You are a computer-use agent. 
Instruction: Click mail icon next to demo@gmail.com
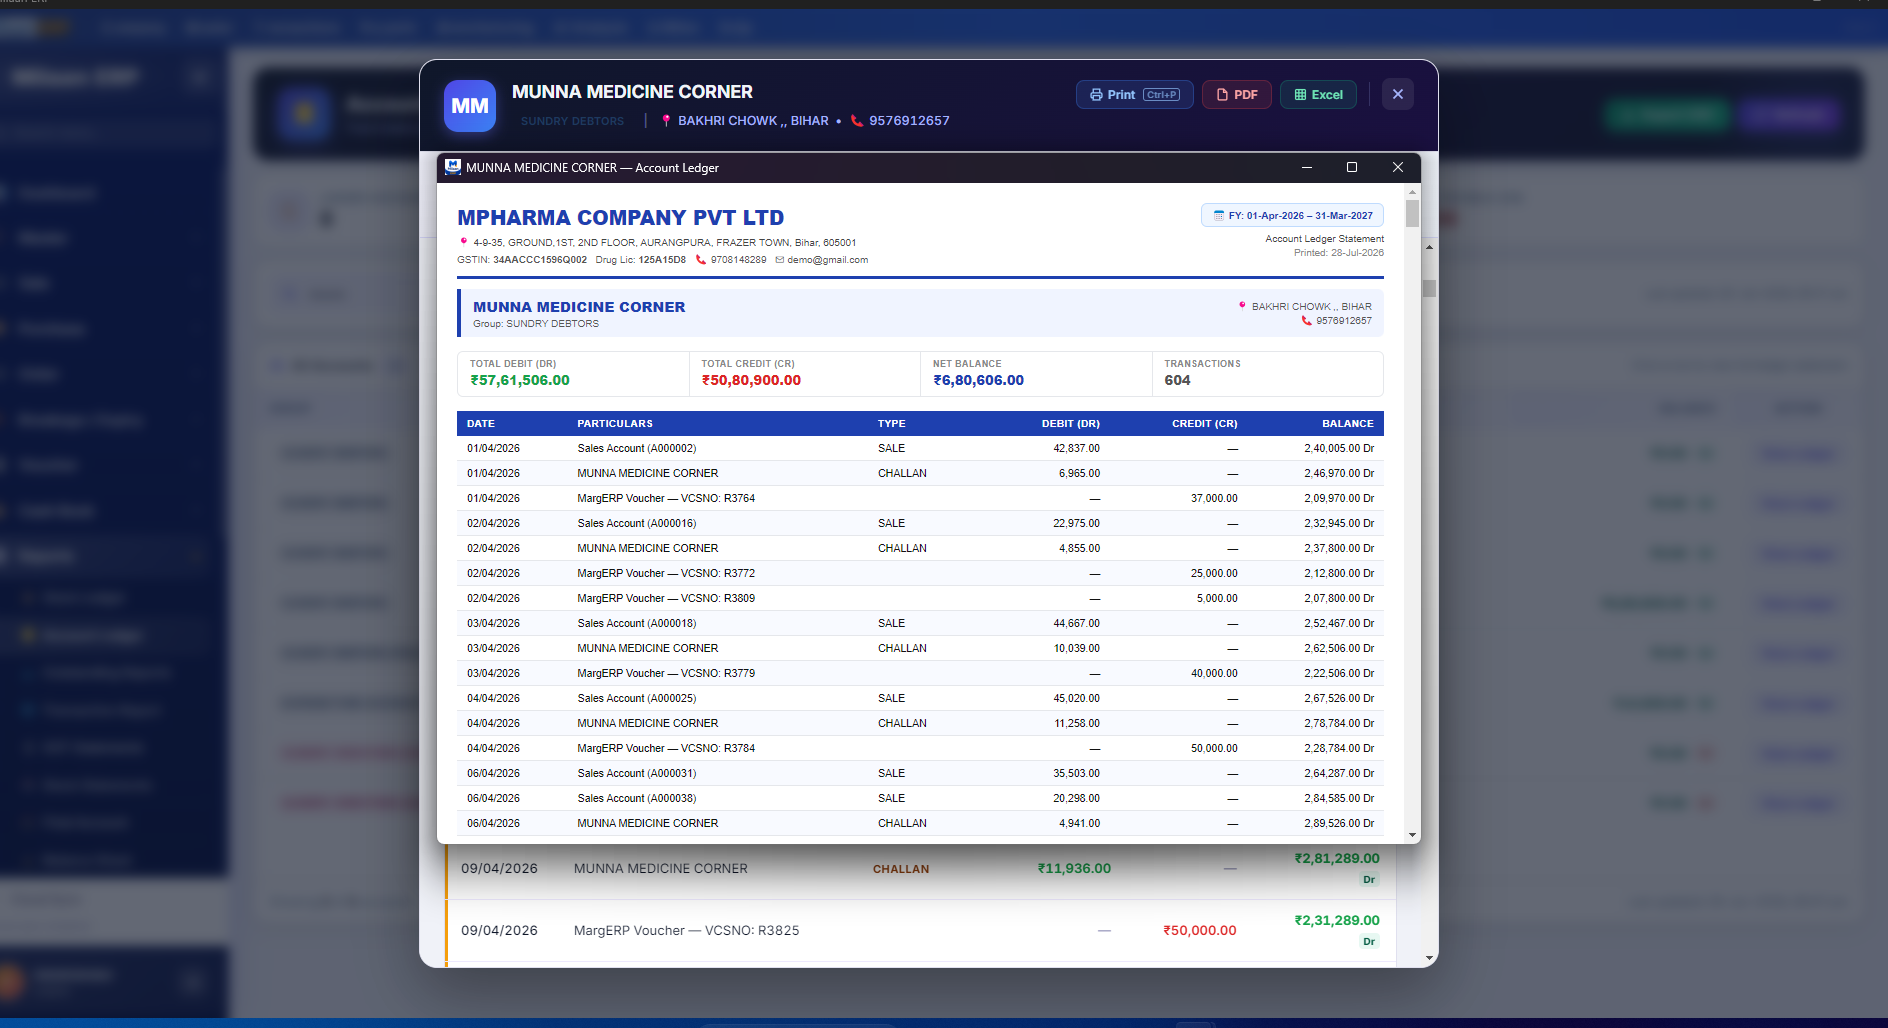click(x=780, y=260)
